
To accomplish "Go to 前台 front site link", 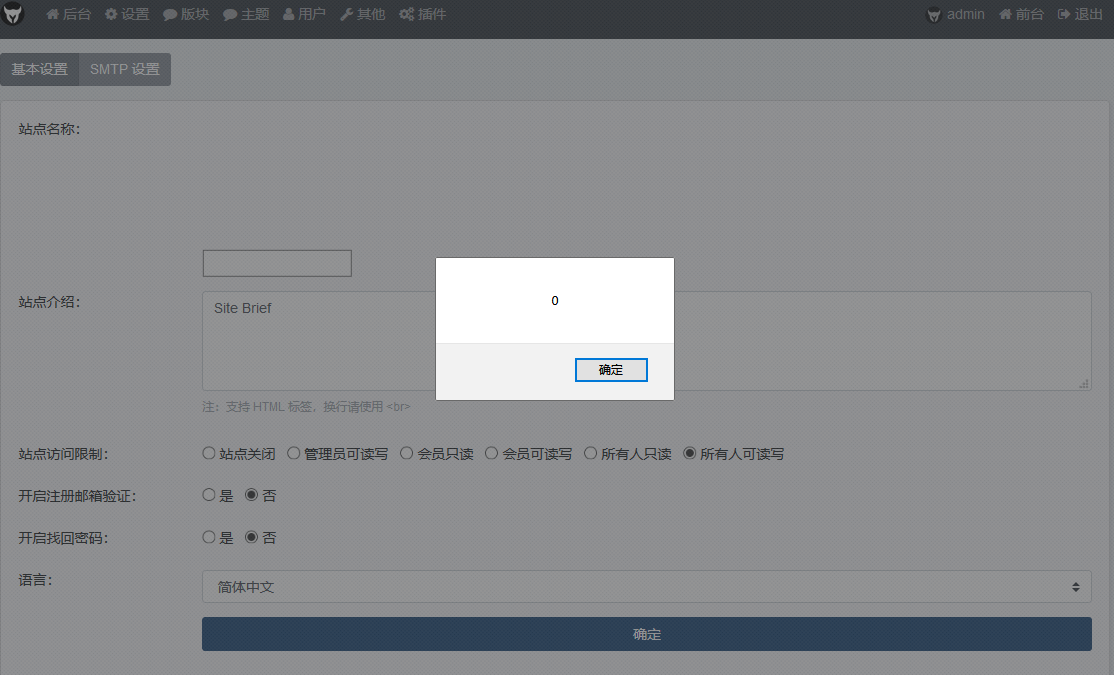I will (1021, 14).
